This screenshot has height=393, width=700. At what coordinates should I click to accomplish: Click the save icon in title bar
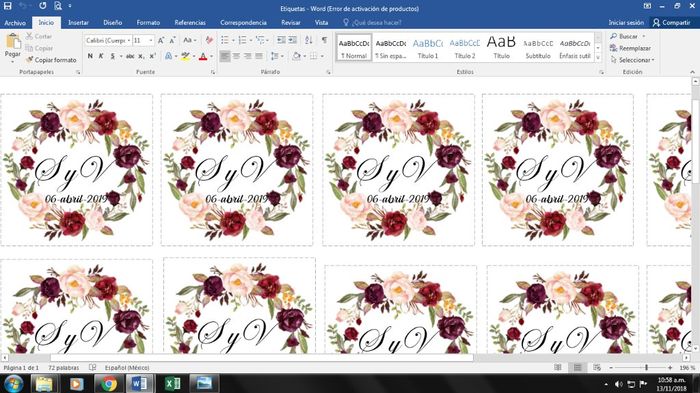pyautogui.click(x=8, y=6)
